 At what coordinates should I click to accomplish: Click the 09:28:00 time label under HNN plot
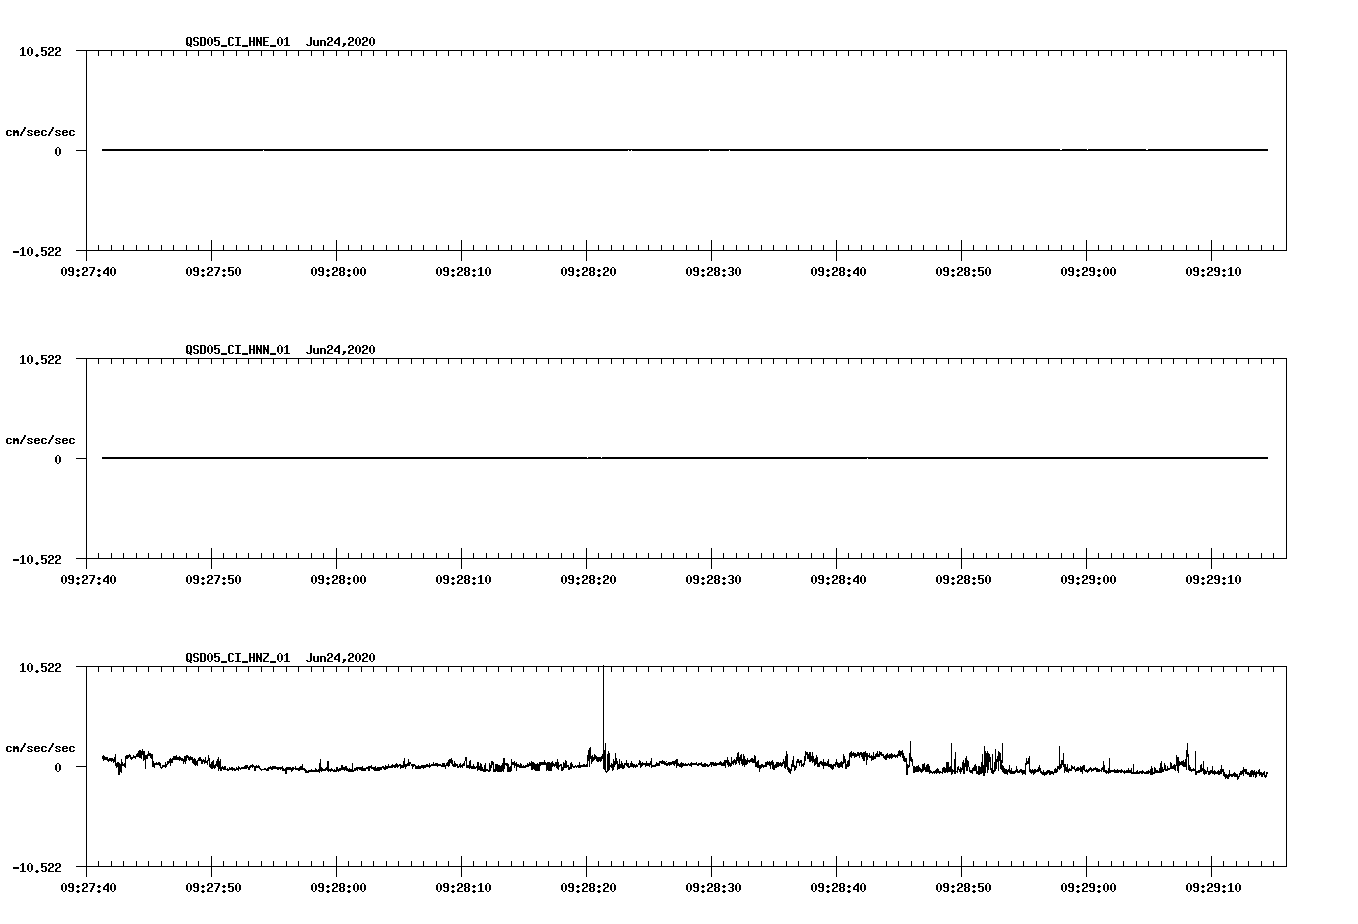[x=338, y=580]
